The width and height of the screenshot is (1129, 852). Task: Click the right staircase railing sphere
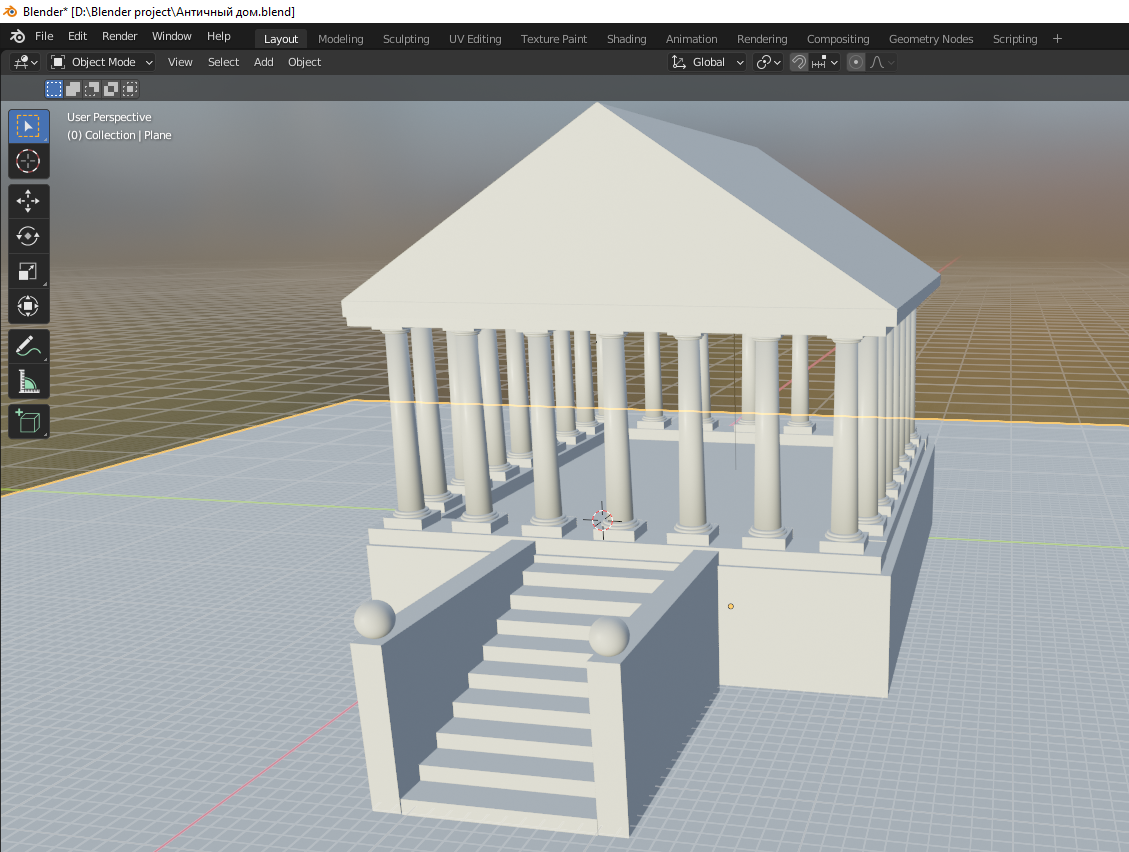pyautogui.click(x=609, y=636)
